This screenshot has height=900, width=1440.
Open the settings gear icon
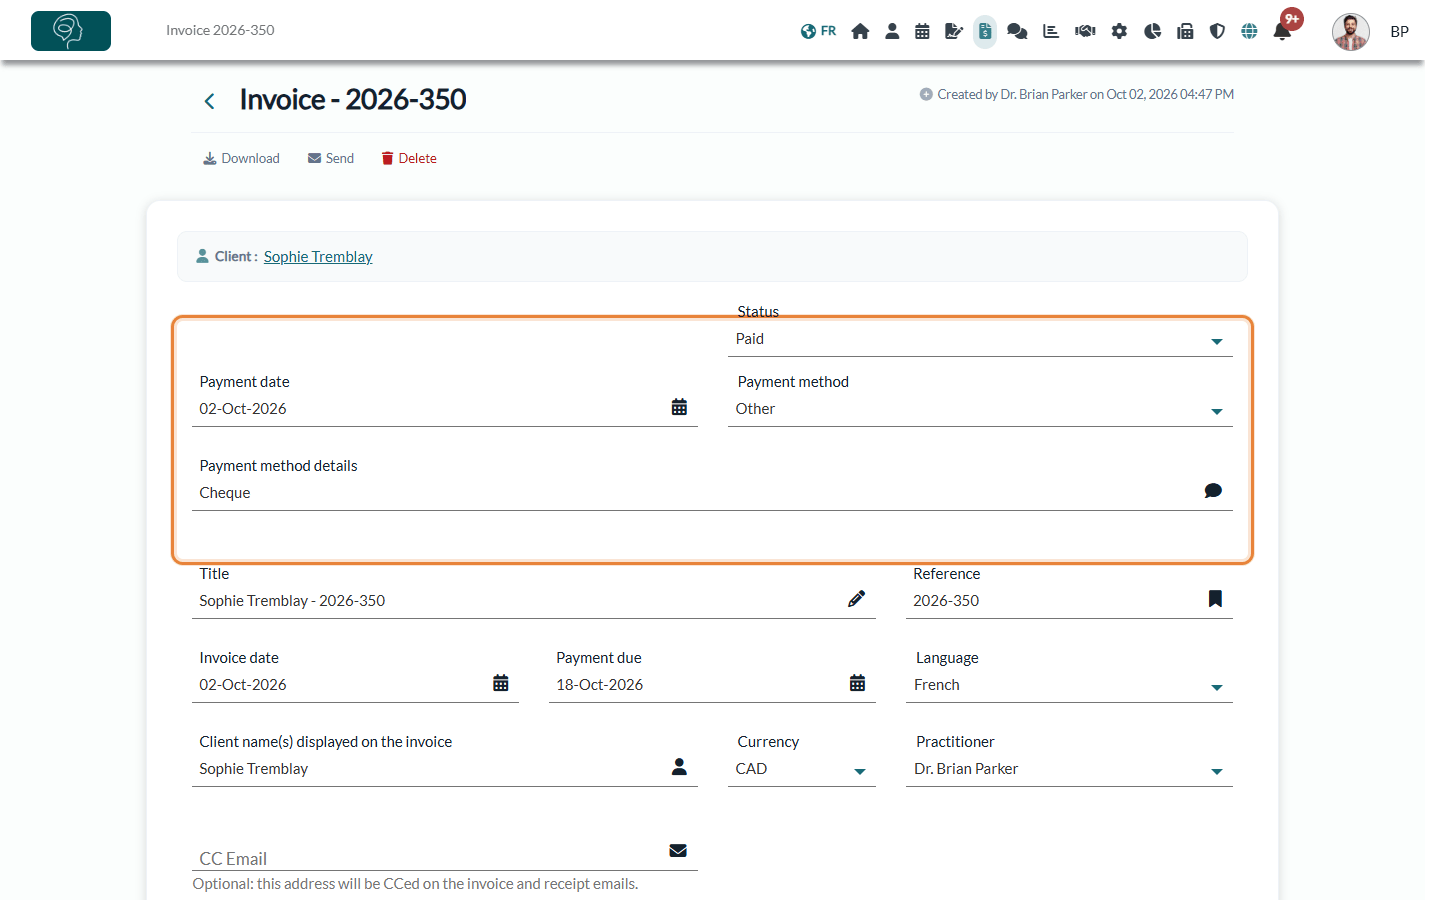click(1119, 31)
